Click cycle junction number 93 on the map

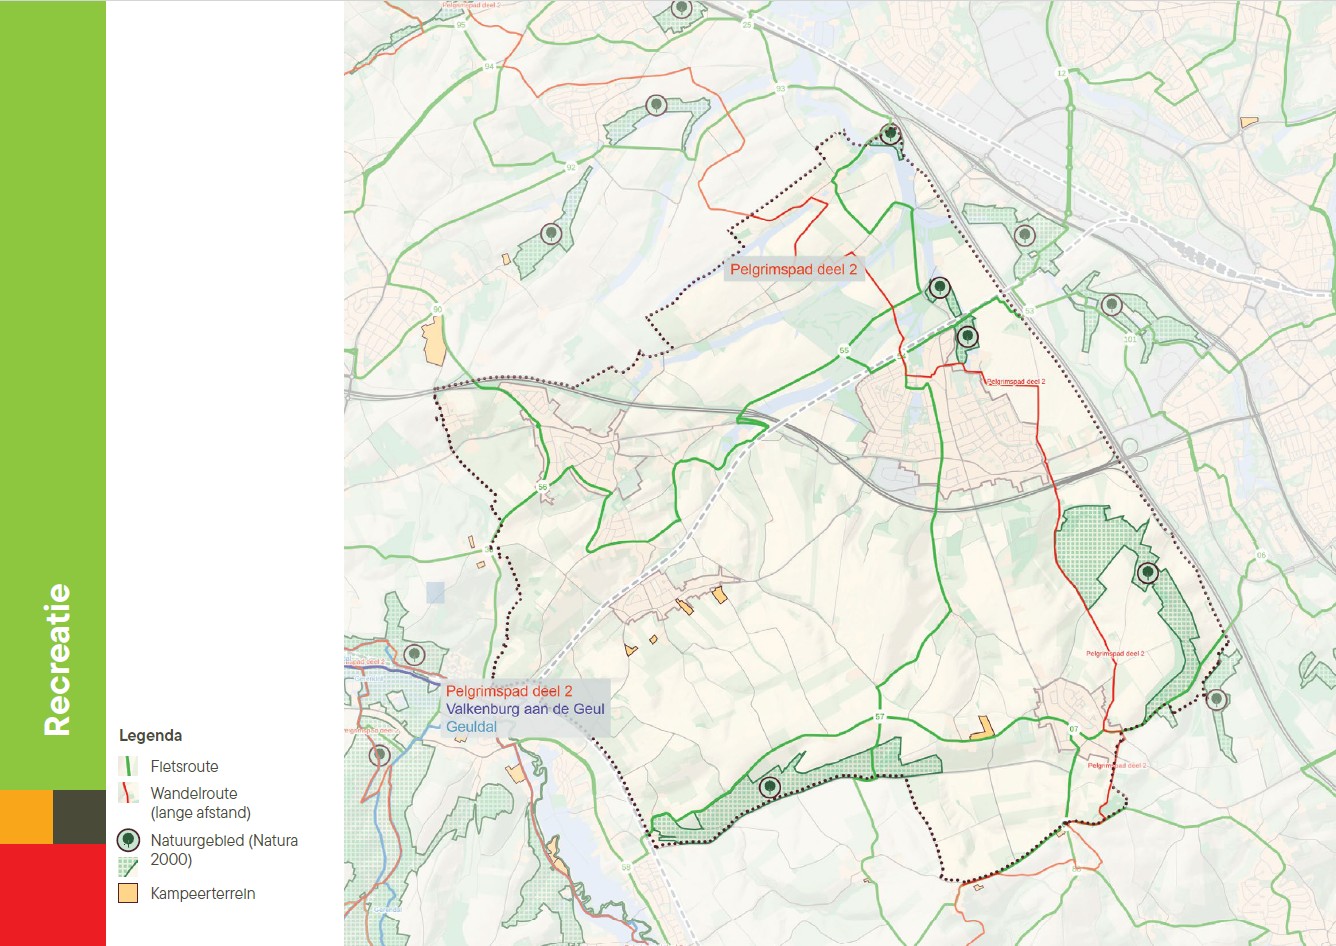(x=780, y=89)
